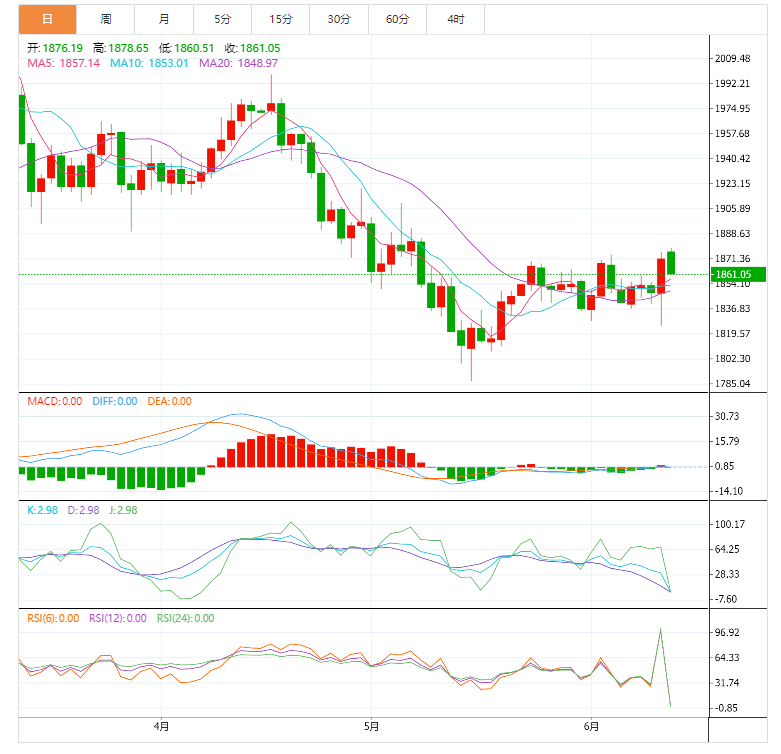Click the 1785.04 price axis label
This screenshot has height=754, width=781.
733,383
